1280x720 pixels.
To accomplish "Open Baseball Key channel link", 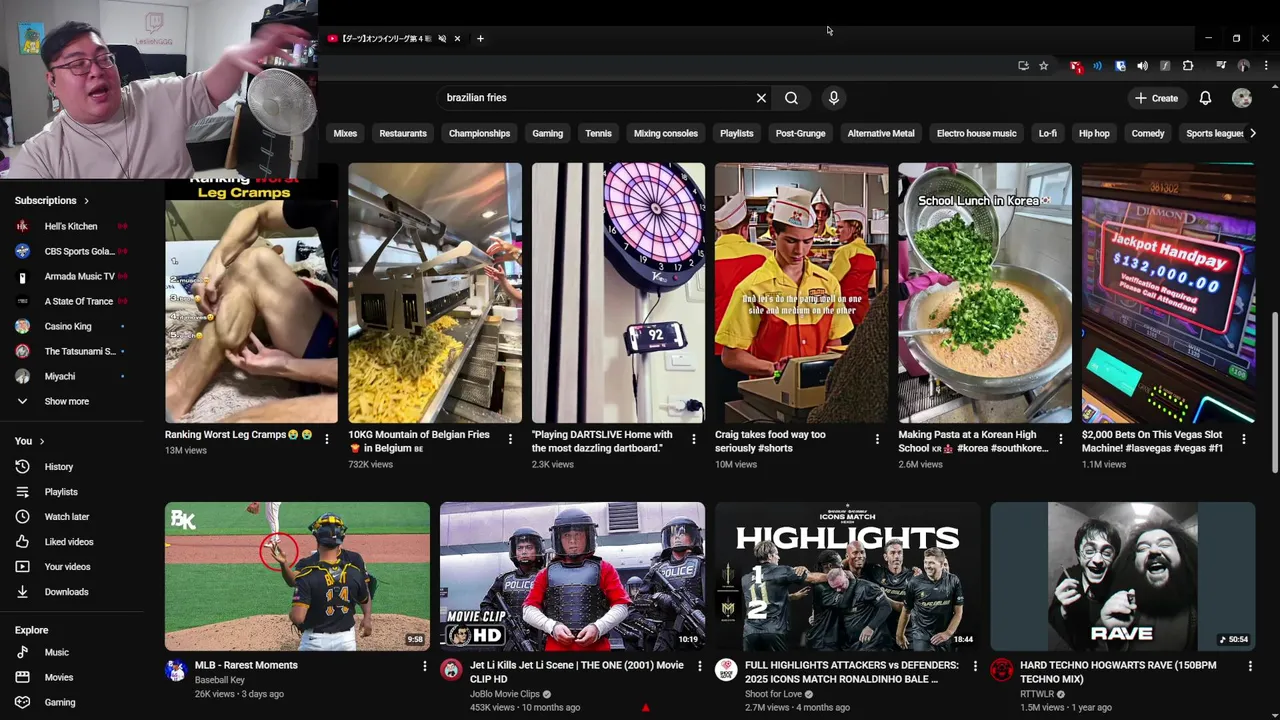I will coord(220,680).
